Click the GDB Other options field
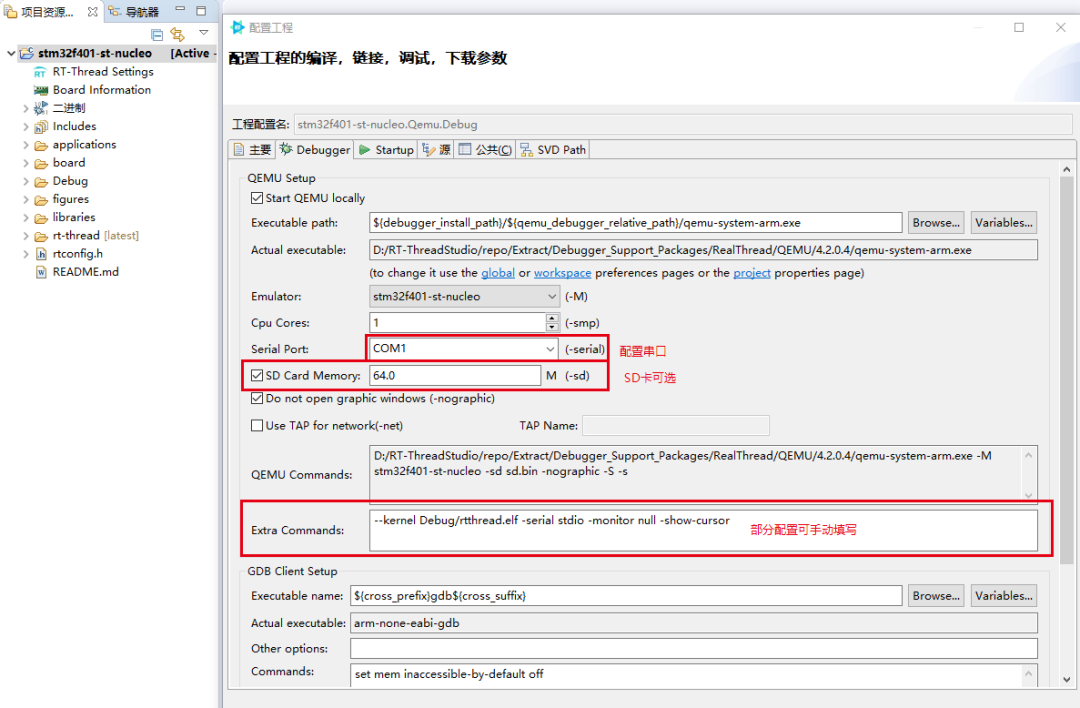This screenshot has width=1080, height=708. (694, 648)
